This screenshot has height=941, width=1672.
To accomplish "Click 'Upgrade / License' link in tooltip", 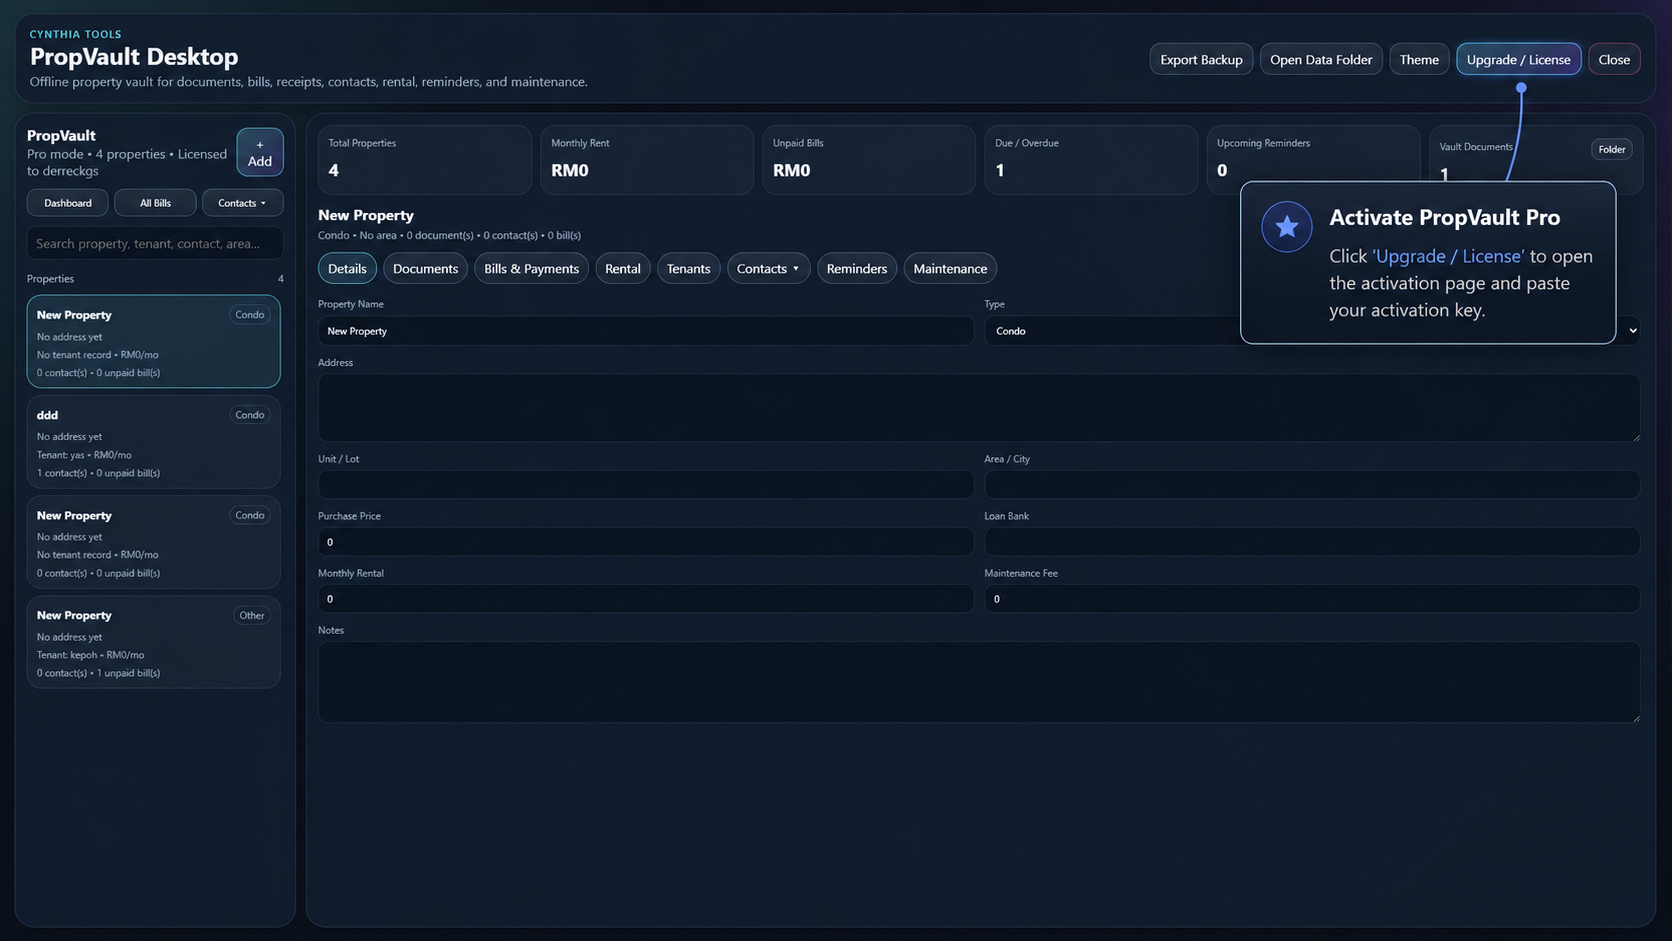I will (x=1448, y=256).
